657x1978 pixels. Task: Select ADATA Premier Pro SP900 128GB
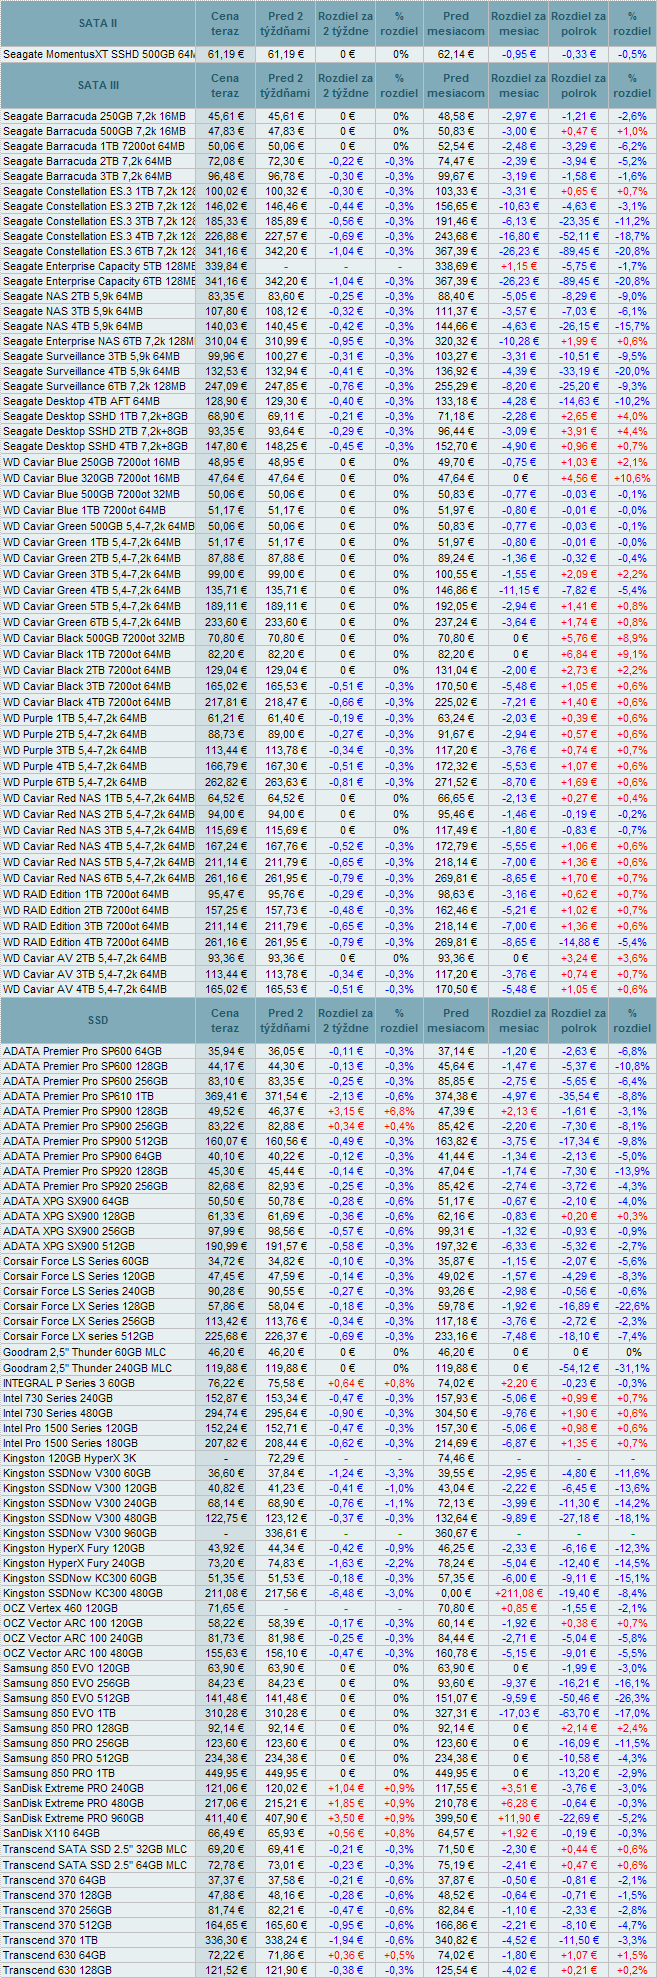(85, 1111)
